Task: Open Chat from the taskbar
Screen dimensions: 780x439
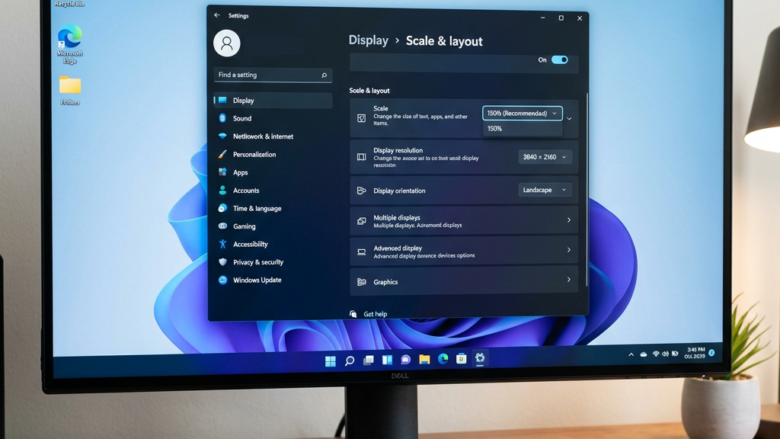Action: click(405, 359)
